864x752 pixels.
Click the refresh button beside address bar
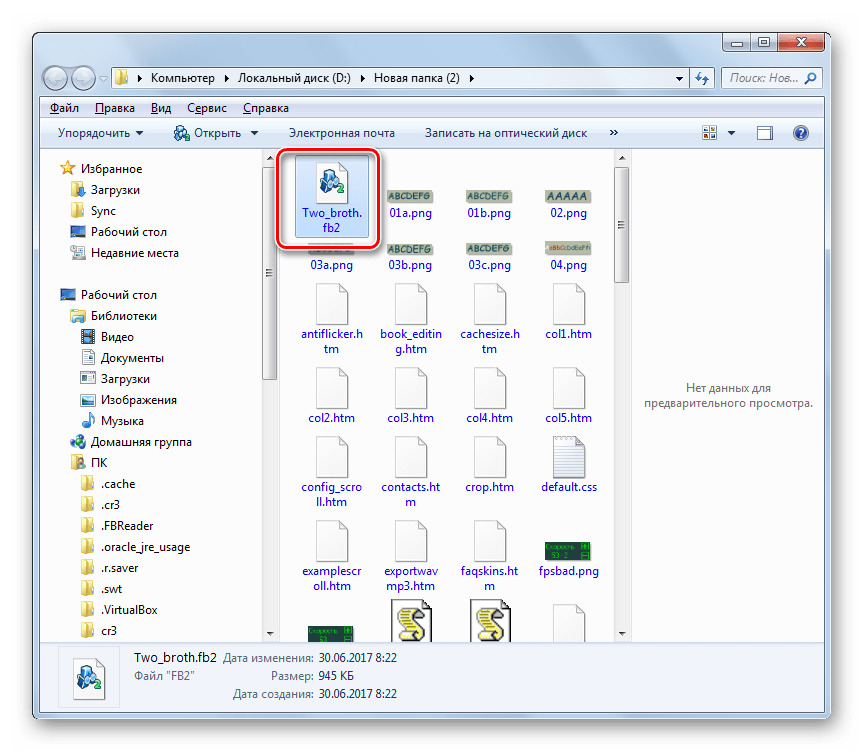(x=702, y=77)
